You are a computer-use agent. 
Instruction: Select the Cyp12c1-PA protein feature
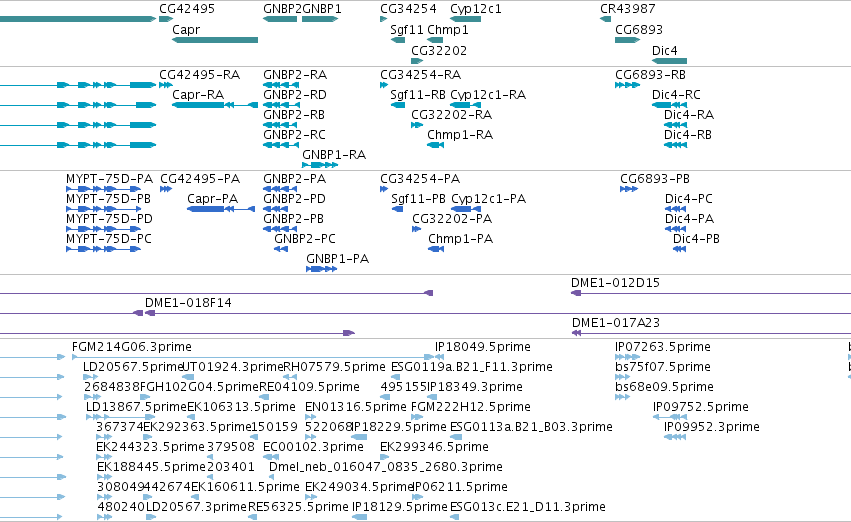466,209
